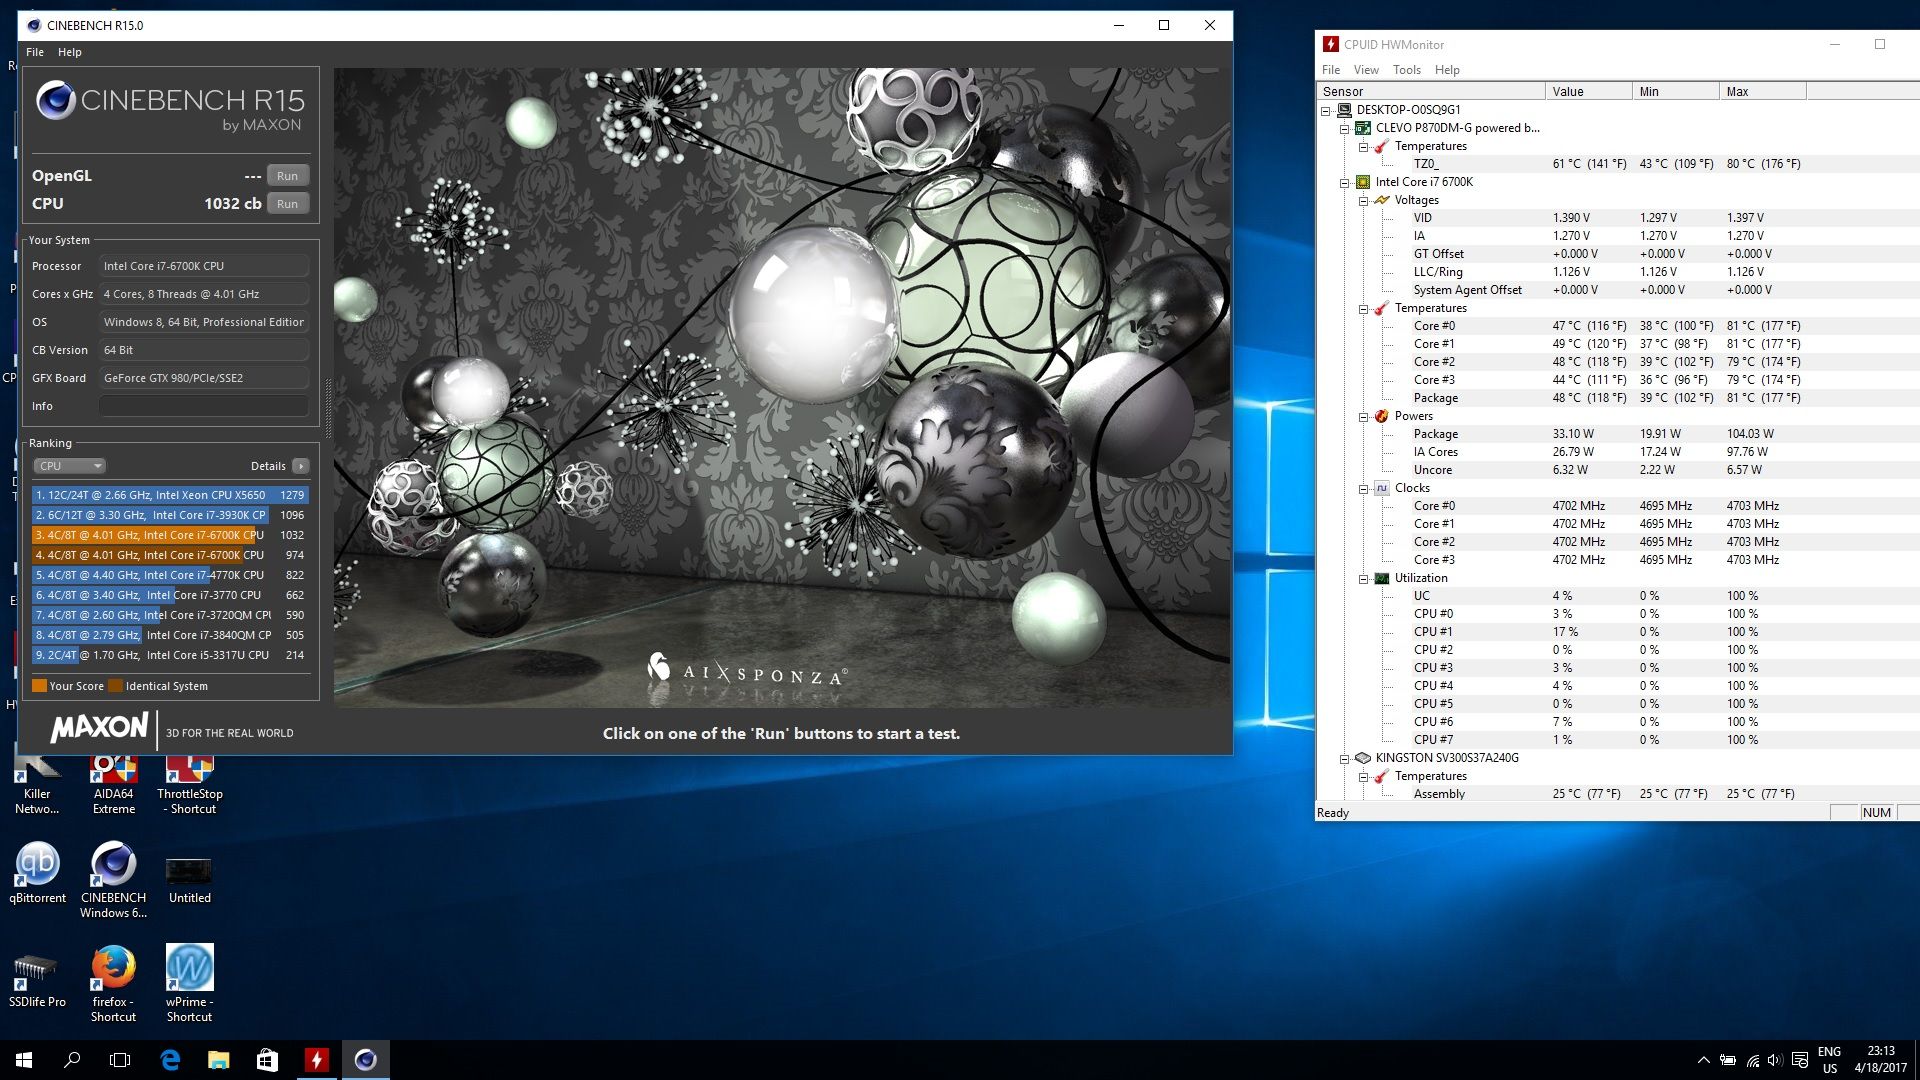Click the Info text field

pos(203,406)
